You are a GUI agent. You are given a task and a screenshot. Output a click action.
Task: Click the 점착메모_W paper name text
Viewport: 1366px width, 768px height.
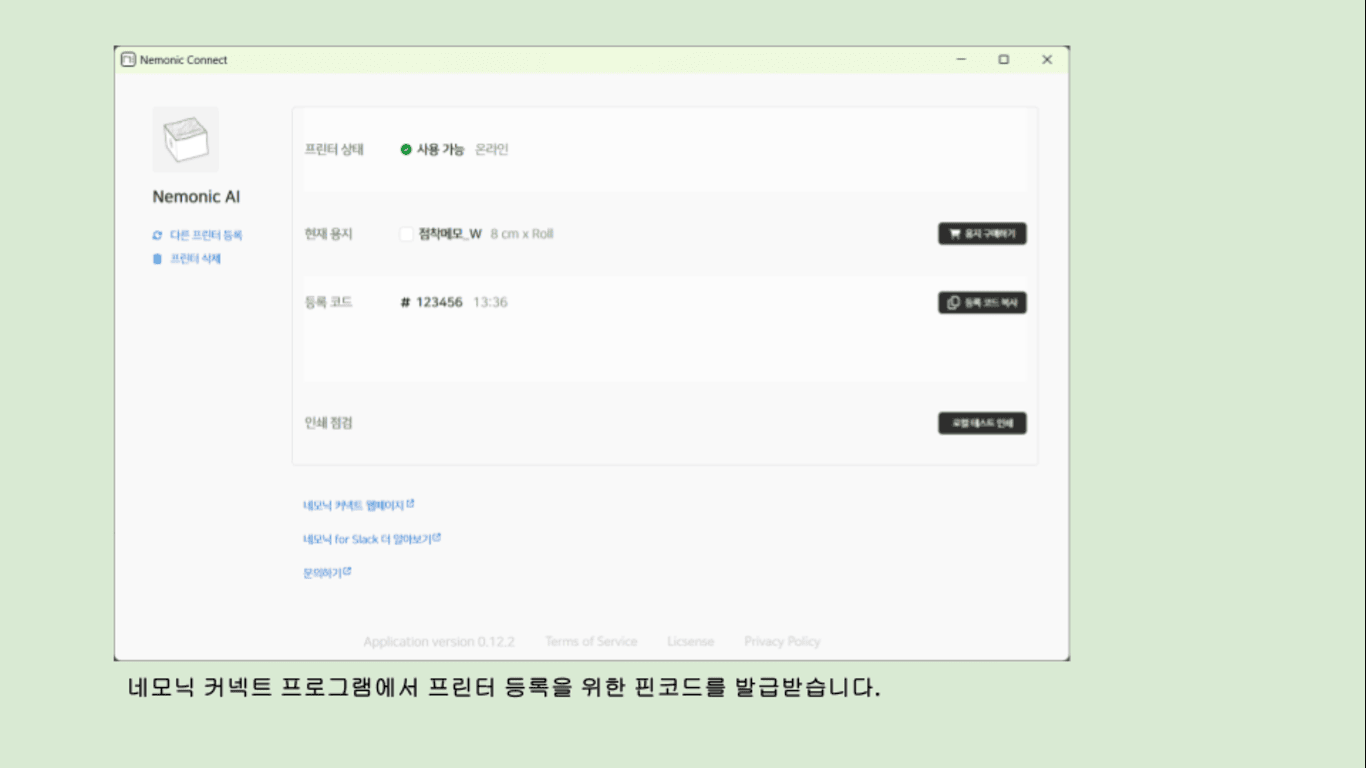450,234
